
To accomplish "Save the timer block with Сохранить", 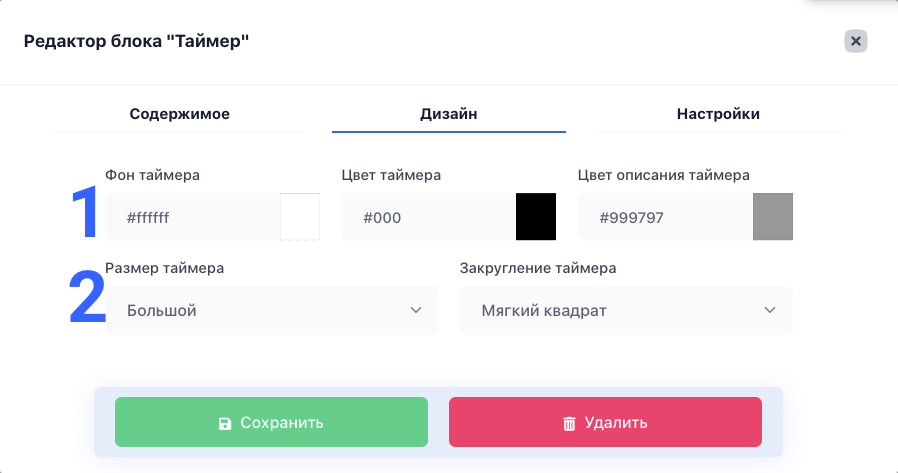I will tap(271, 422).
